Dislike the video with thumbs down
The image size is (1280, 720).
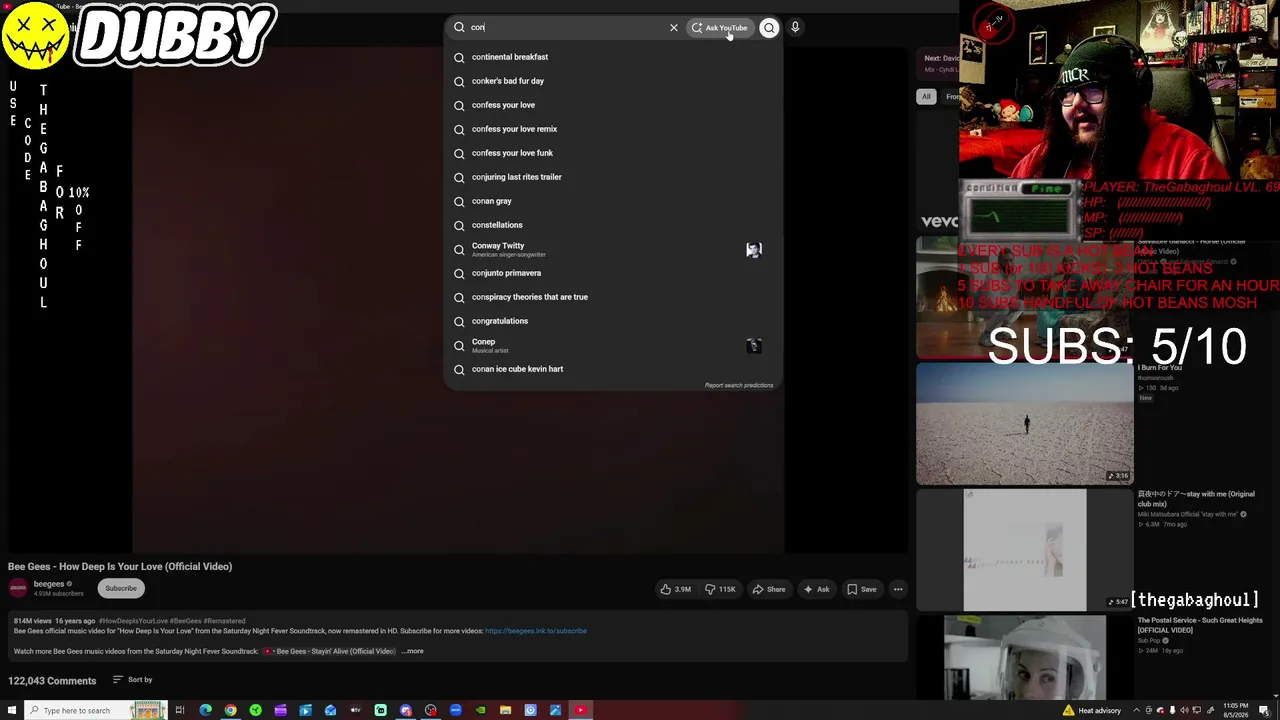coord(720,589)
